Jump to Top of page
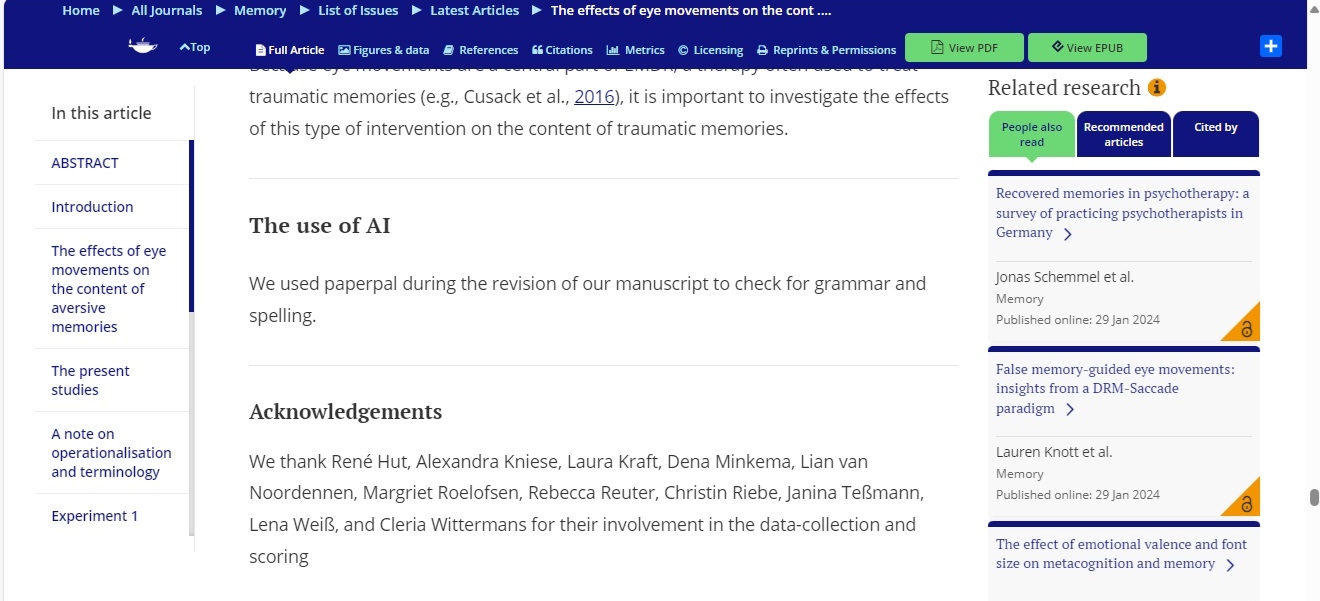This screenshot has height=601, width=1320. tap(195, 47)
